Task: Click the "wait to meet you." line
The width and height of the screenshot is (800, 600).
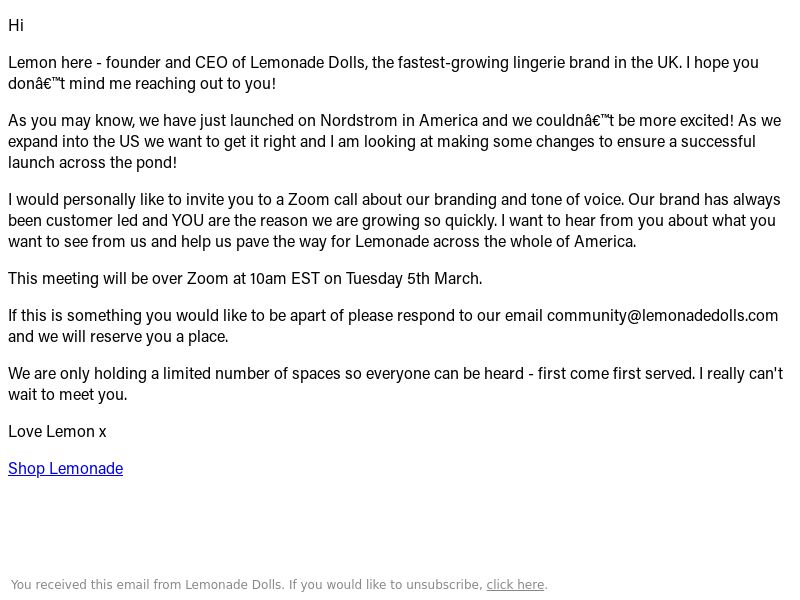Action: pyautogui.click(x=67, y=394)
